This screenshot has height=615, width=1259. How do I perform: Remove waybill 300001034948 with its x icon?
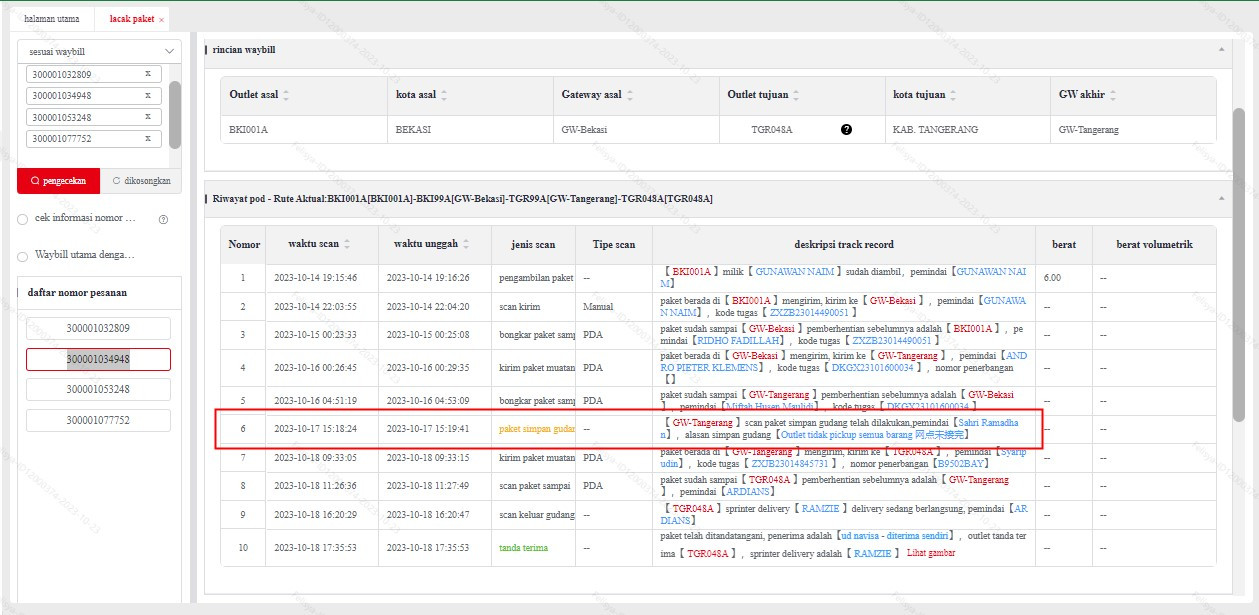tap(147, 96)
